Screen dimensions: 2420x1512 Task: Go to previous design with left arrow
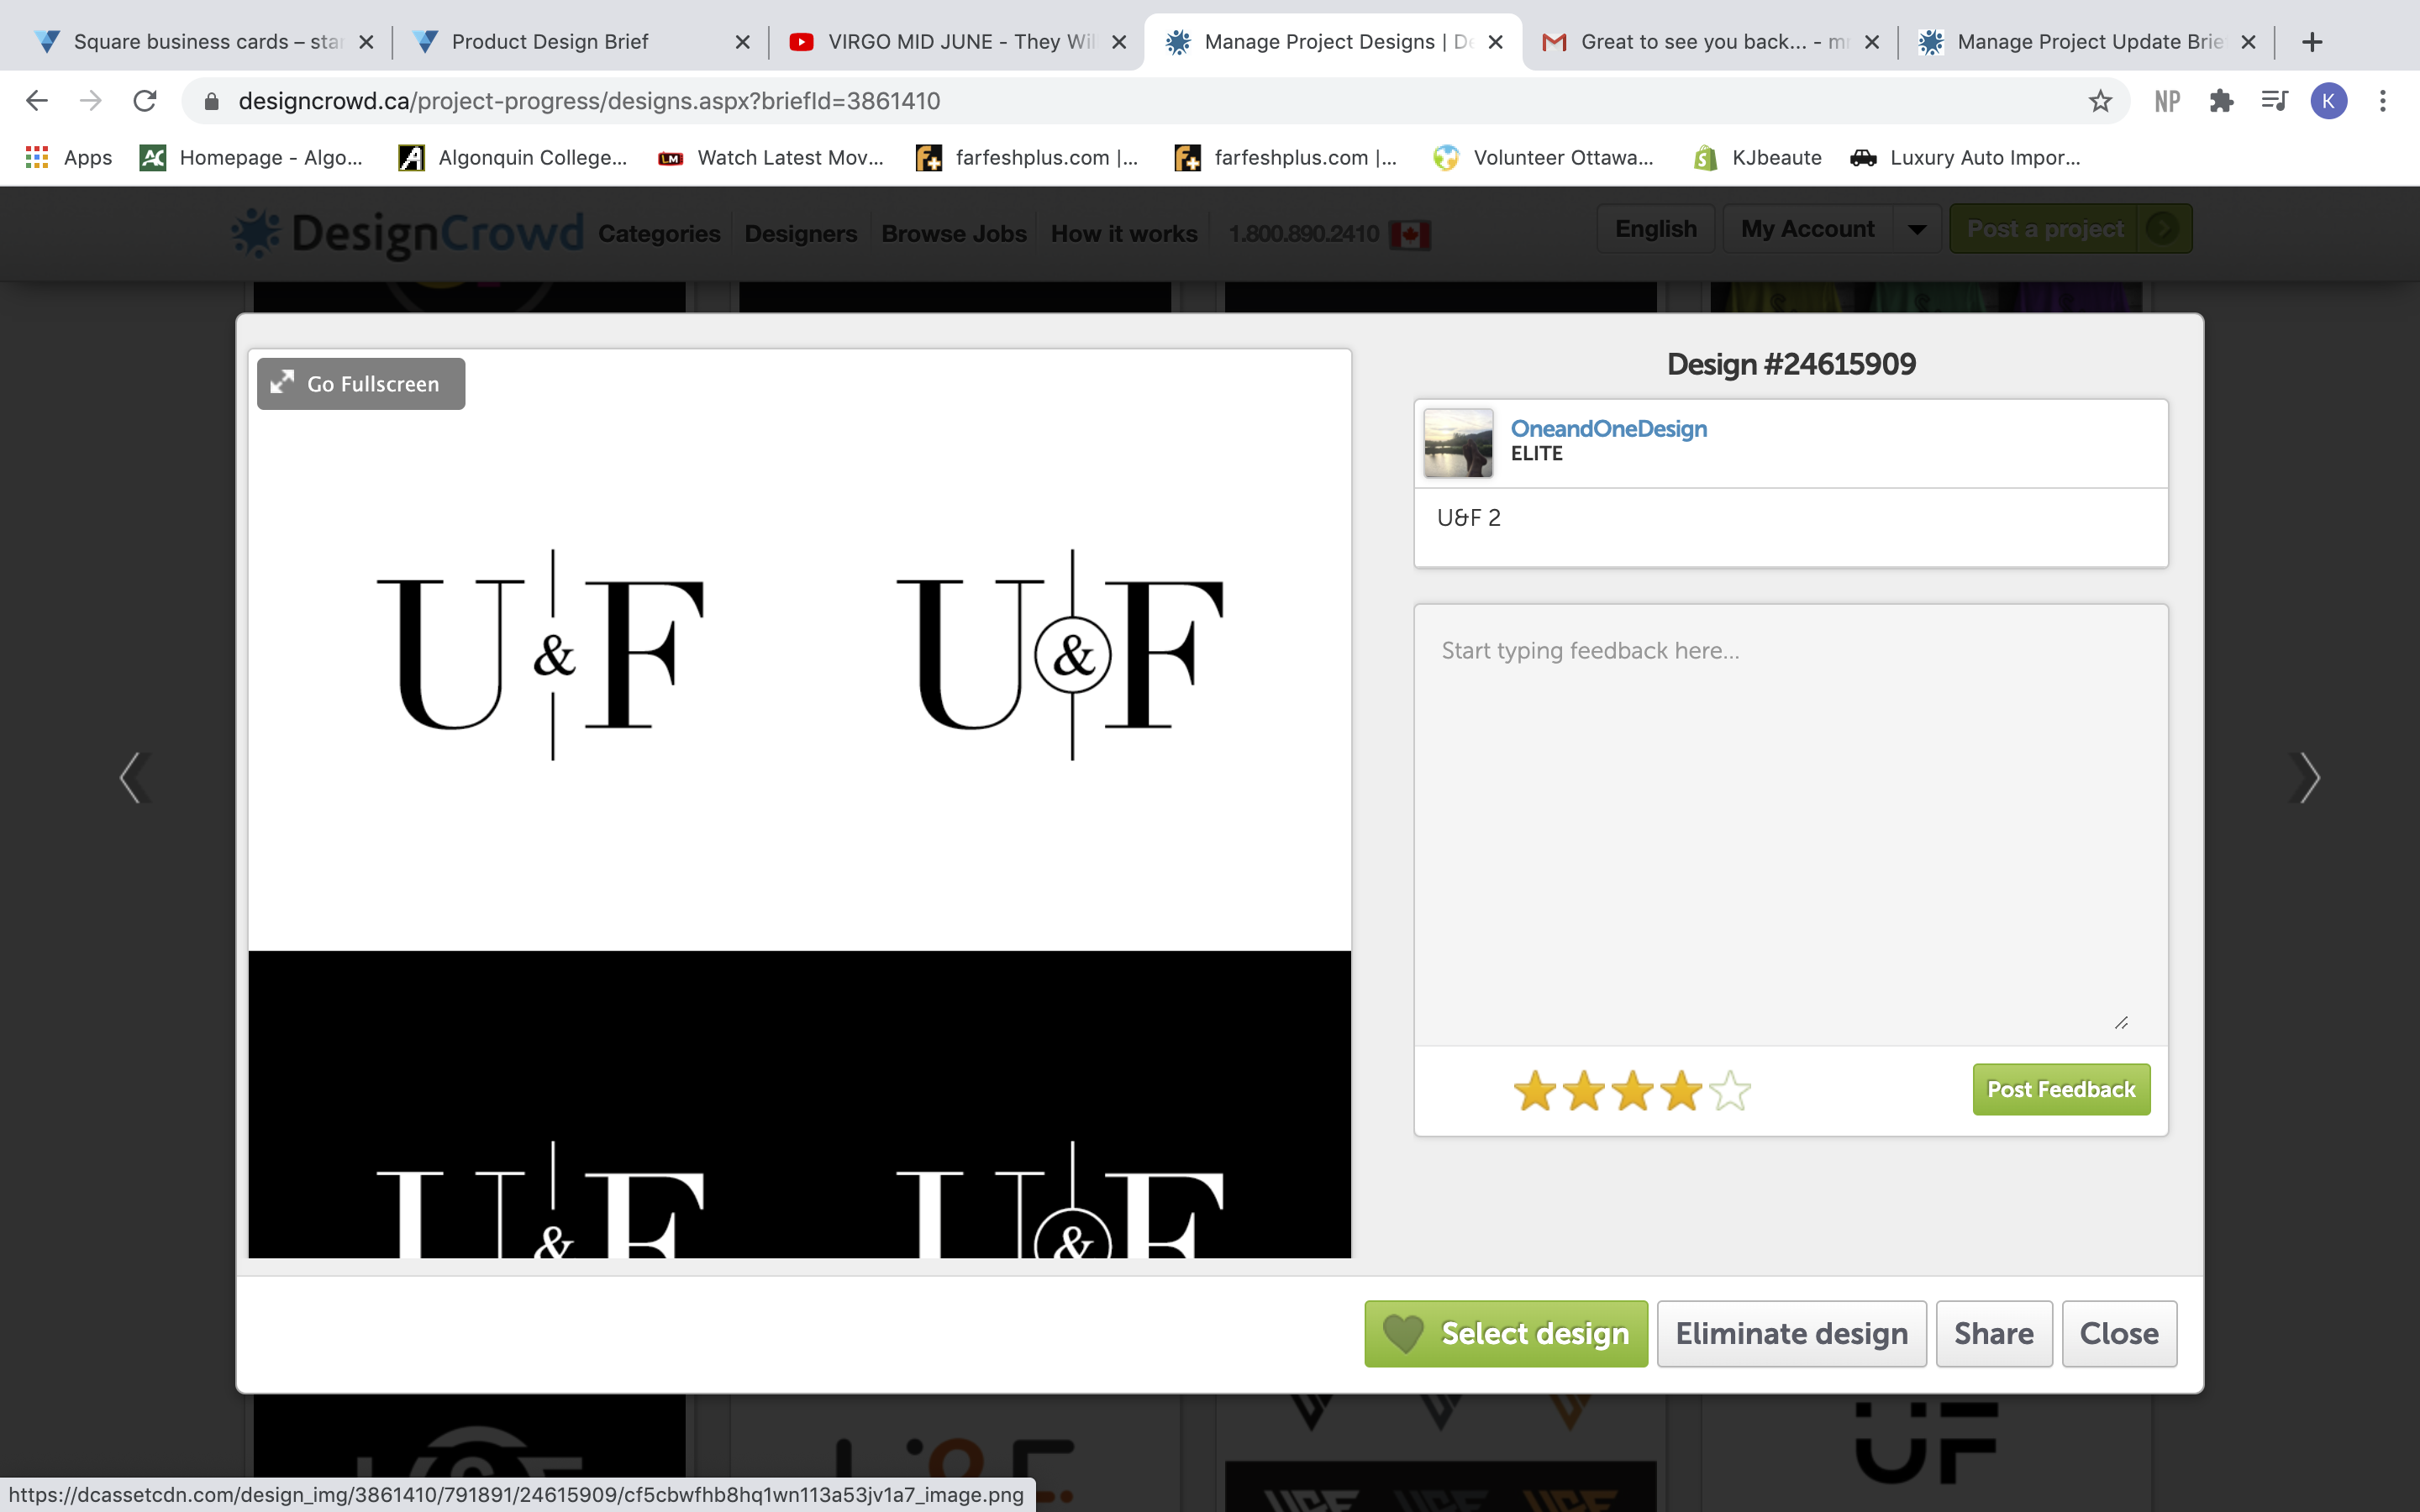(134, 778)
